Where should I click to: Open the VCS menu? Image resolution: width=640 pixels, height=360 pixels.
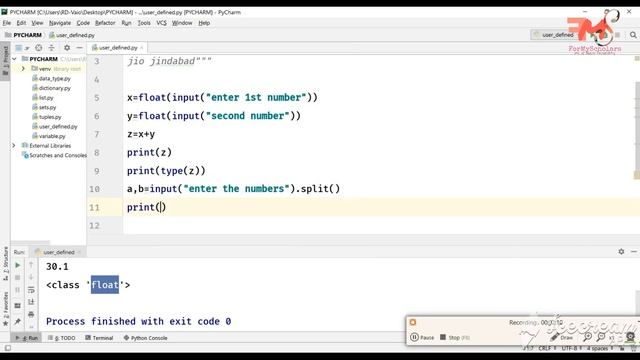point(161,23)
